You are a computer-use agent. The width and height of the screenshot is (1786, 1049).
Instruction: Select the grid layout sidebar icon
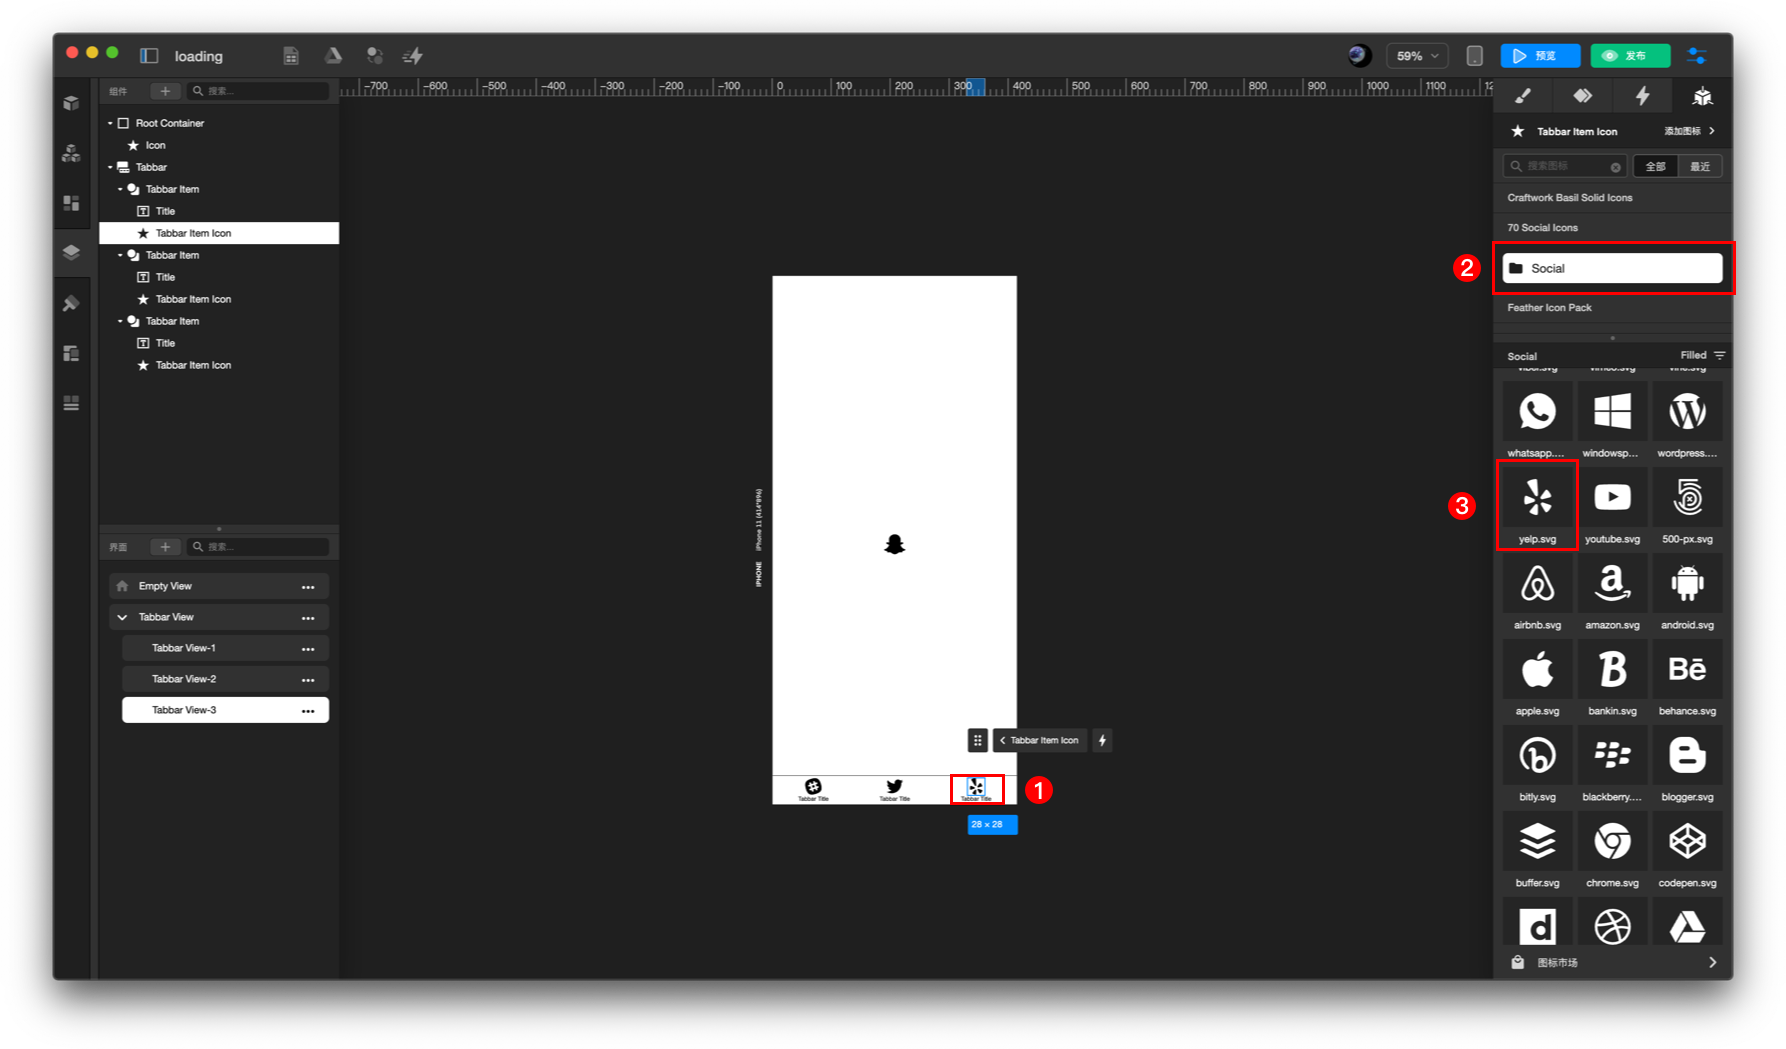click(x=71, y=203)
